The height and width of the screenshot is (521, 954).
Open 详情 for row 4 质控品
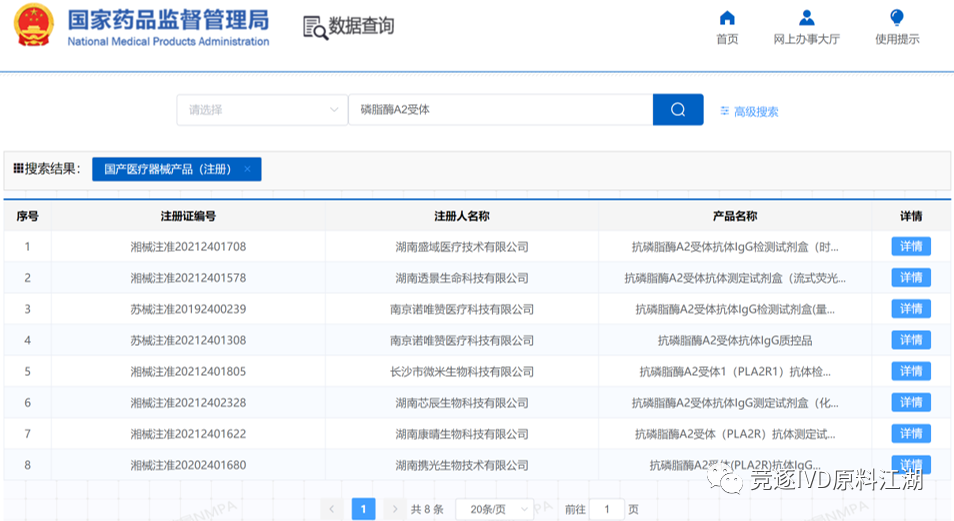pyautogui.click(x=910, y=340)
